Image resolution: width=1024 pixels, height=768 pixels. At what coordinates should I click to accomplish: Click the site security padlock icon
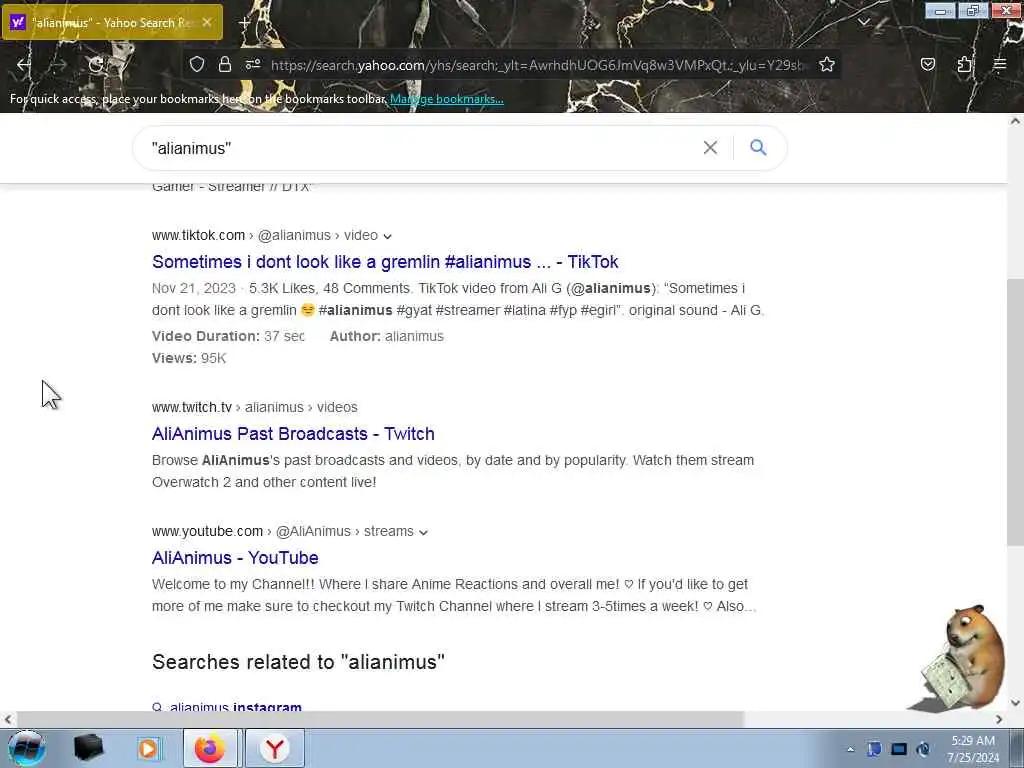[225, 64]
